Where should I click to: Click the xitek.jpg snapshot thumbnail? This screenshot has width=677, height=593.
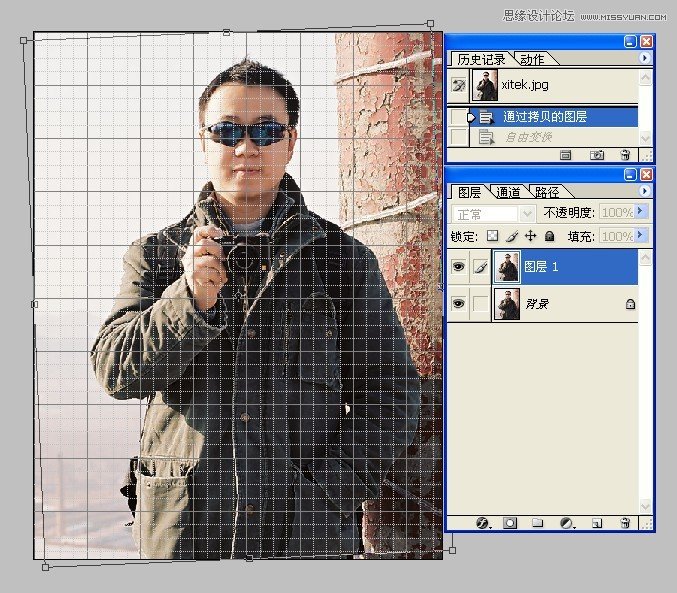(485, 85)
